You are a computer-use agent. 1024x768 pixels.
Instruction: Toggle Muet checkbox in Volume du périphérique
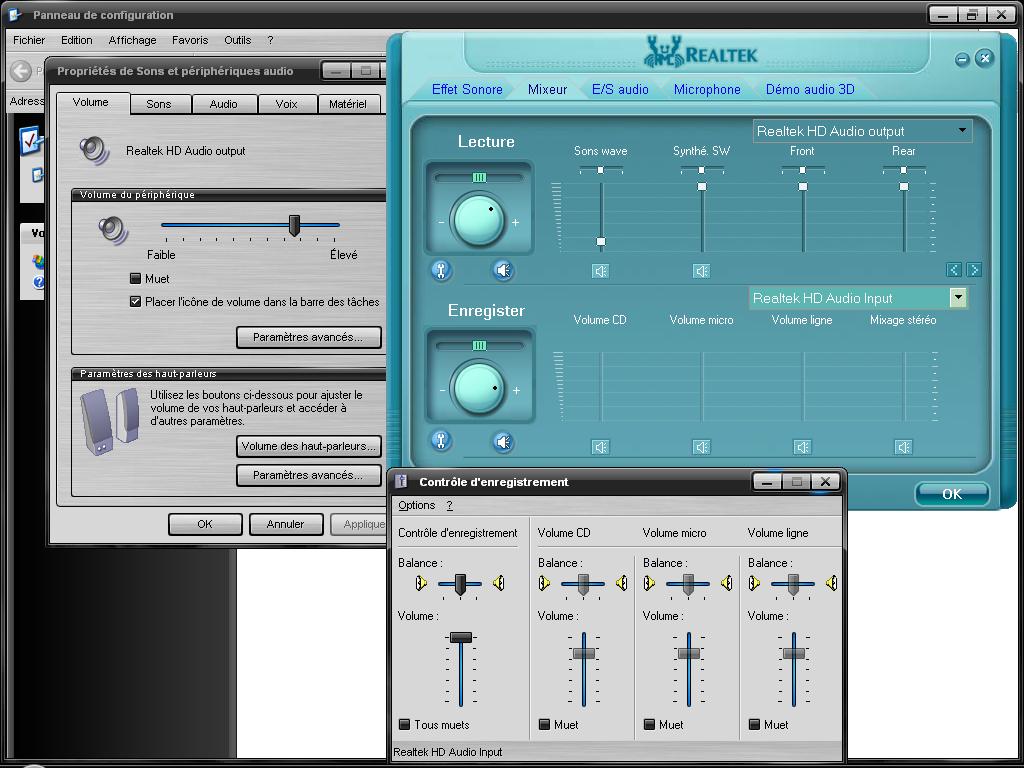coord(135,279)
